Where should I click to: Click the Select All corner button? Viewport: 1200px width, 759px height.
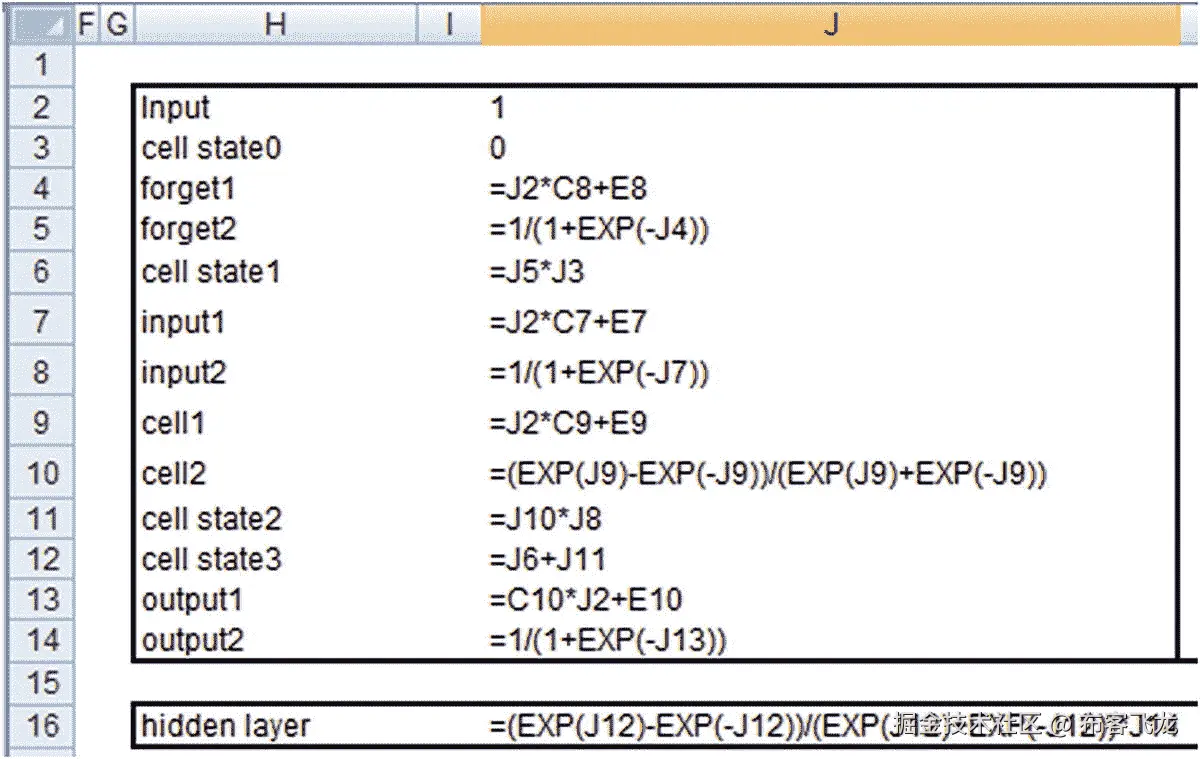40,25
